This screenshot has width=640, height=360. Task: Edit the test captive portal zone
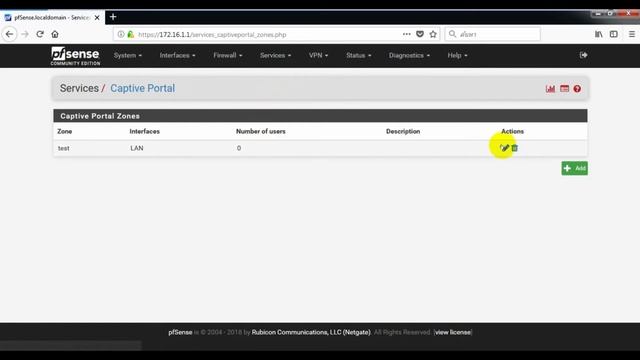pos(504,148)
